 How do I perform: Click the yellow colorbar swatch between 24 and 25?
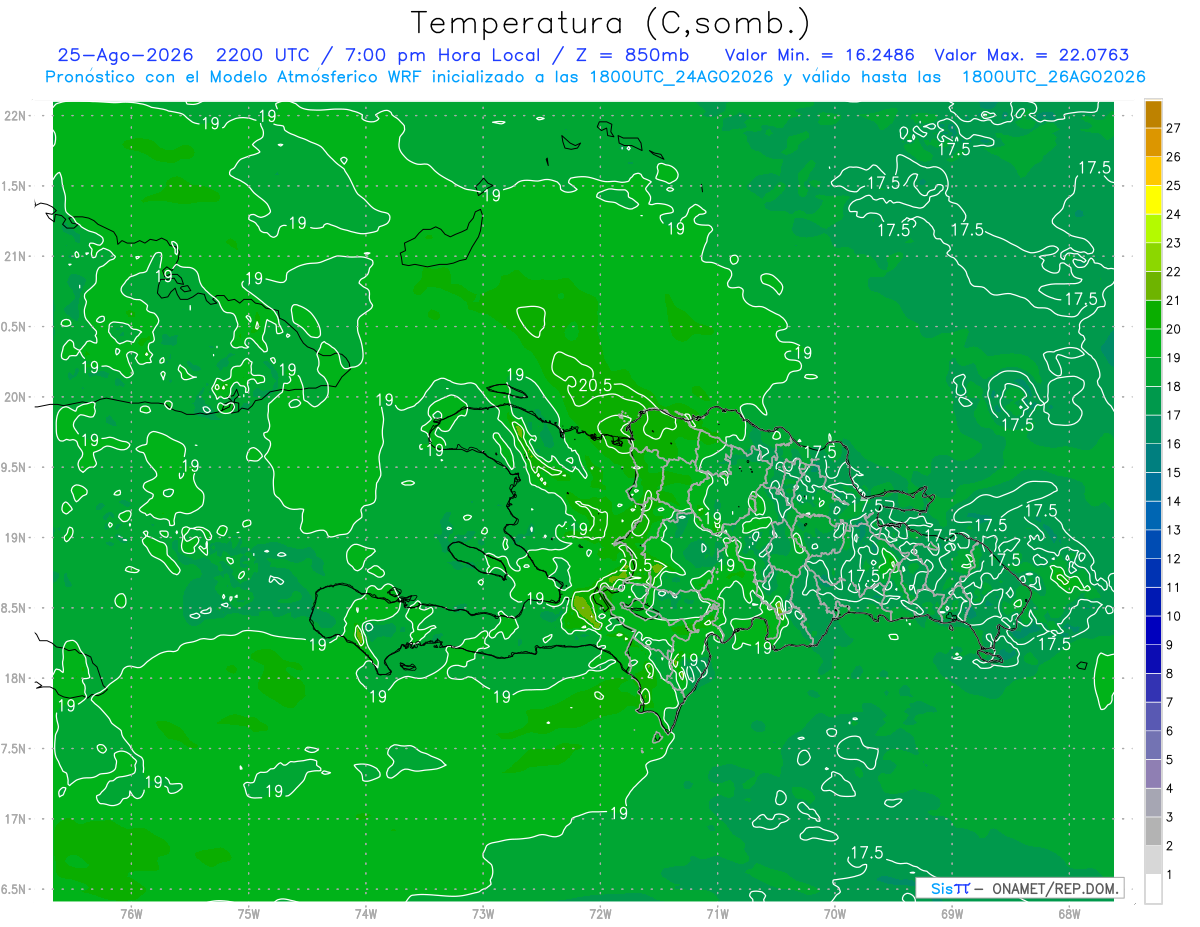click(1153, 200)
